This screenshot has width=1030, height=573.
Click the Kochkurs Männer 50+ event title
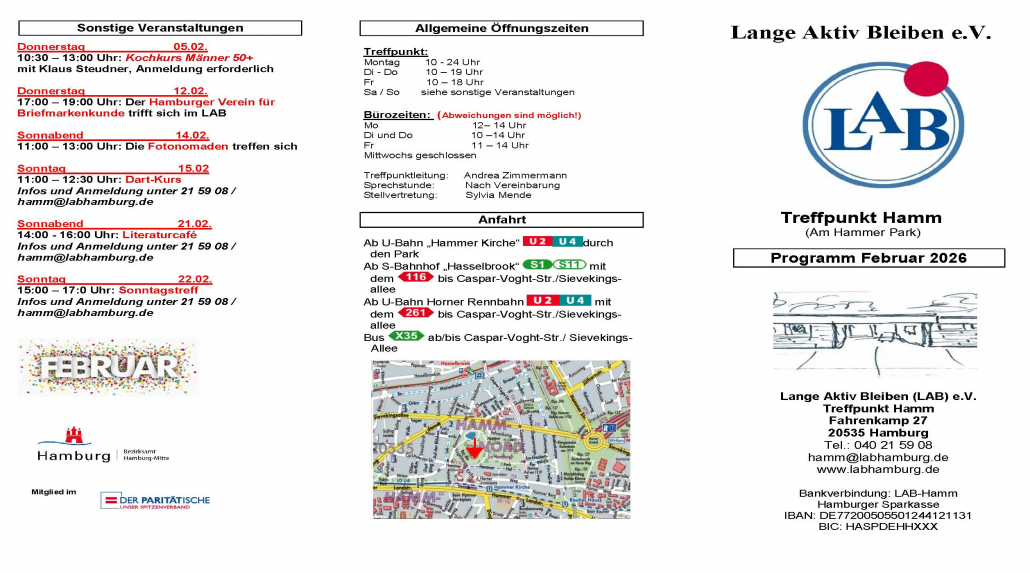[189, 58]
